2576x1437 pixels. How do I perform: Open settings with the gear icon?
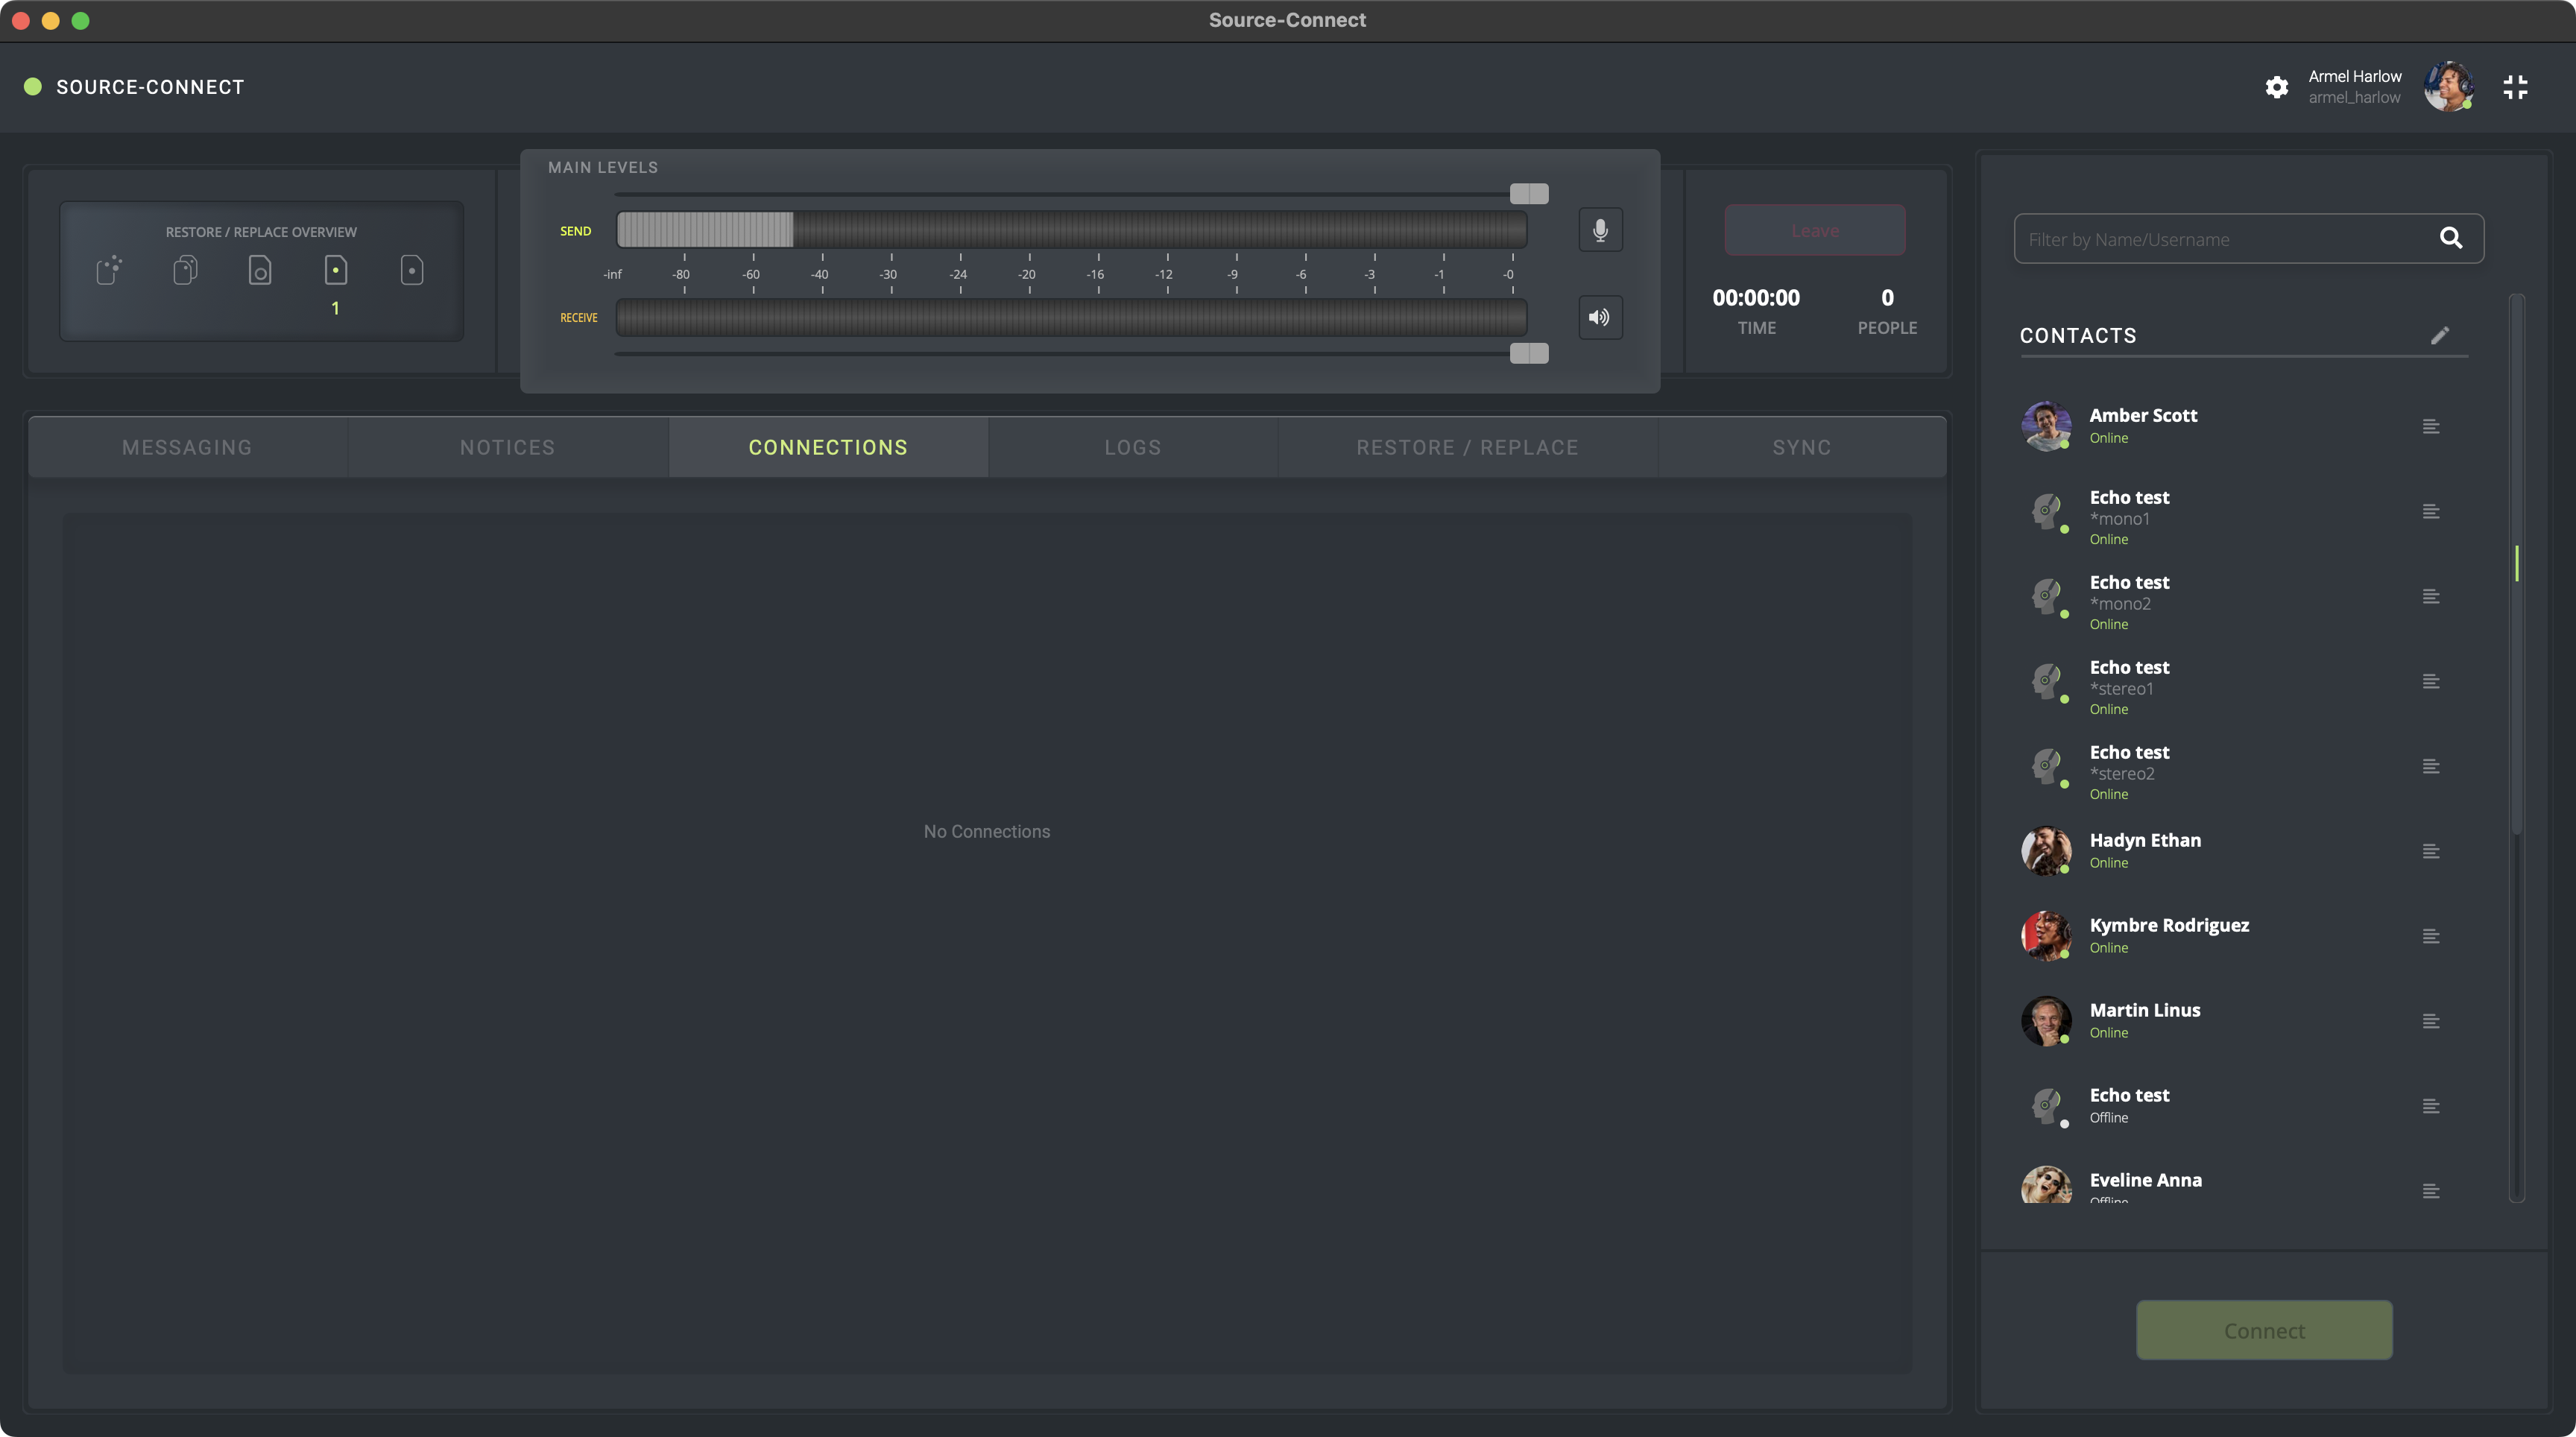2277,87
